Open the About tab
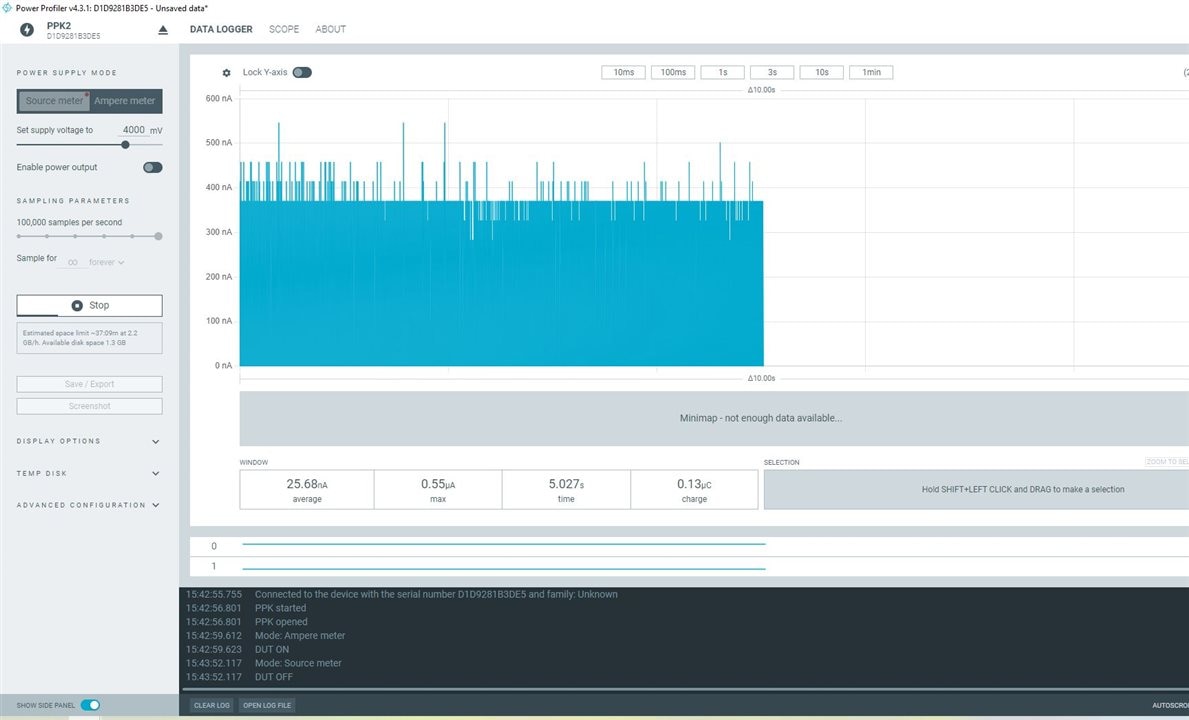This screenshot has height=720, width=1189. click(331, 29)
